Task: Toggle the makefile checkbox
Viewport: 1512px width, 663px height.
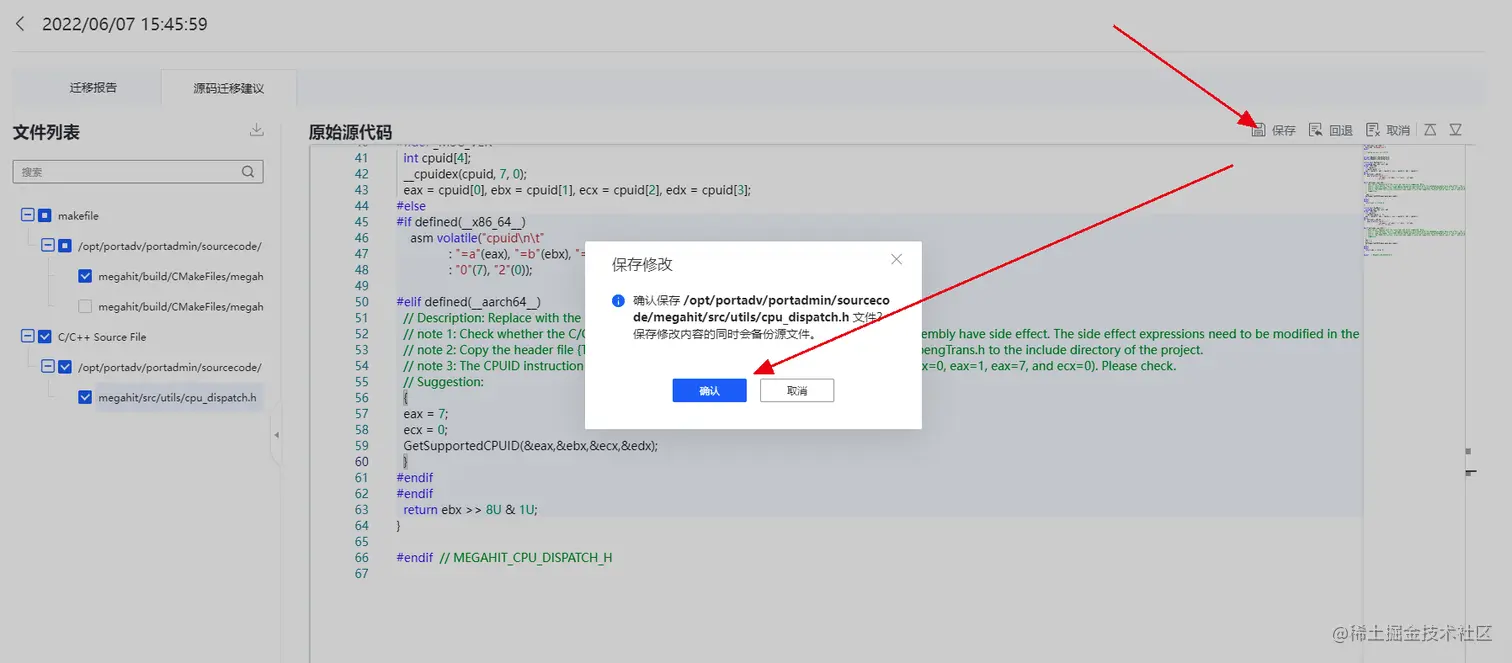Action: [x=45, y=216]
